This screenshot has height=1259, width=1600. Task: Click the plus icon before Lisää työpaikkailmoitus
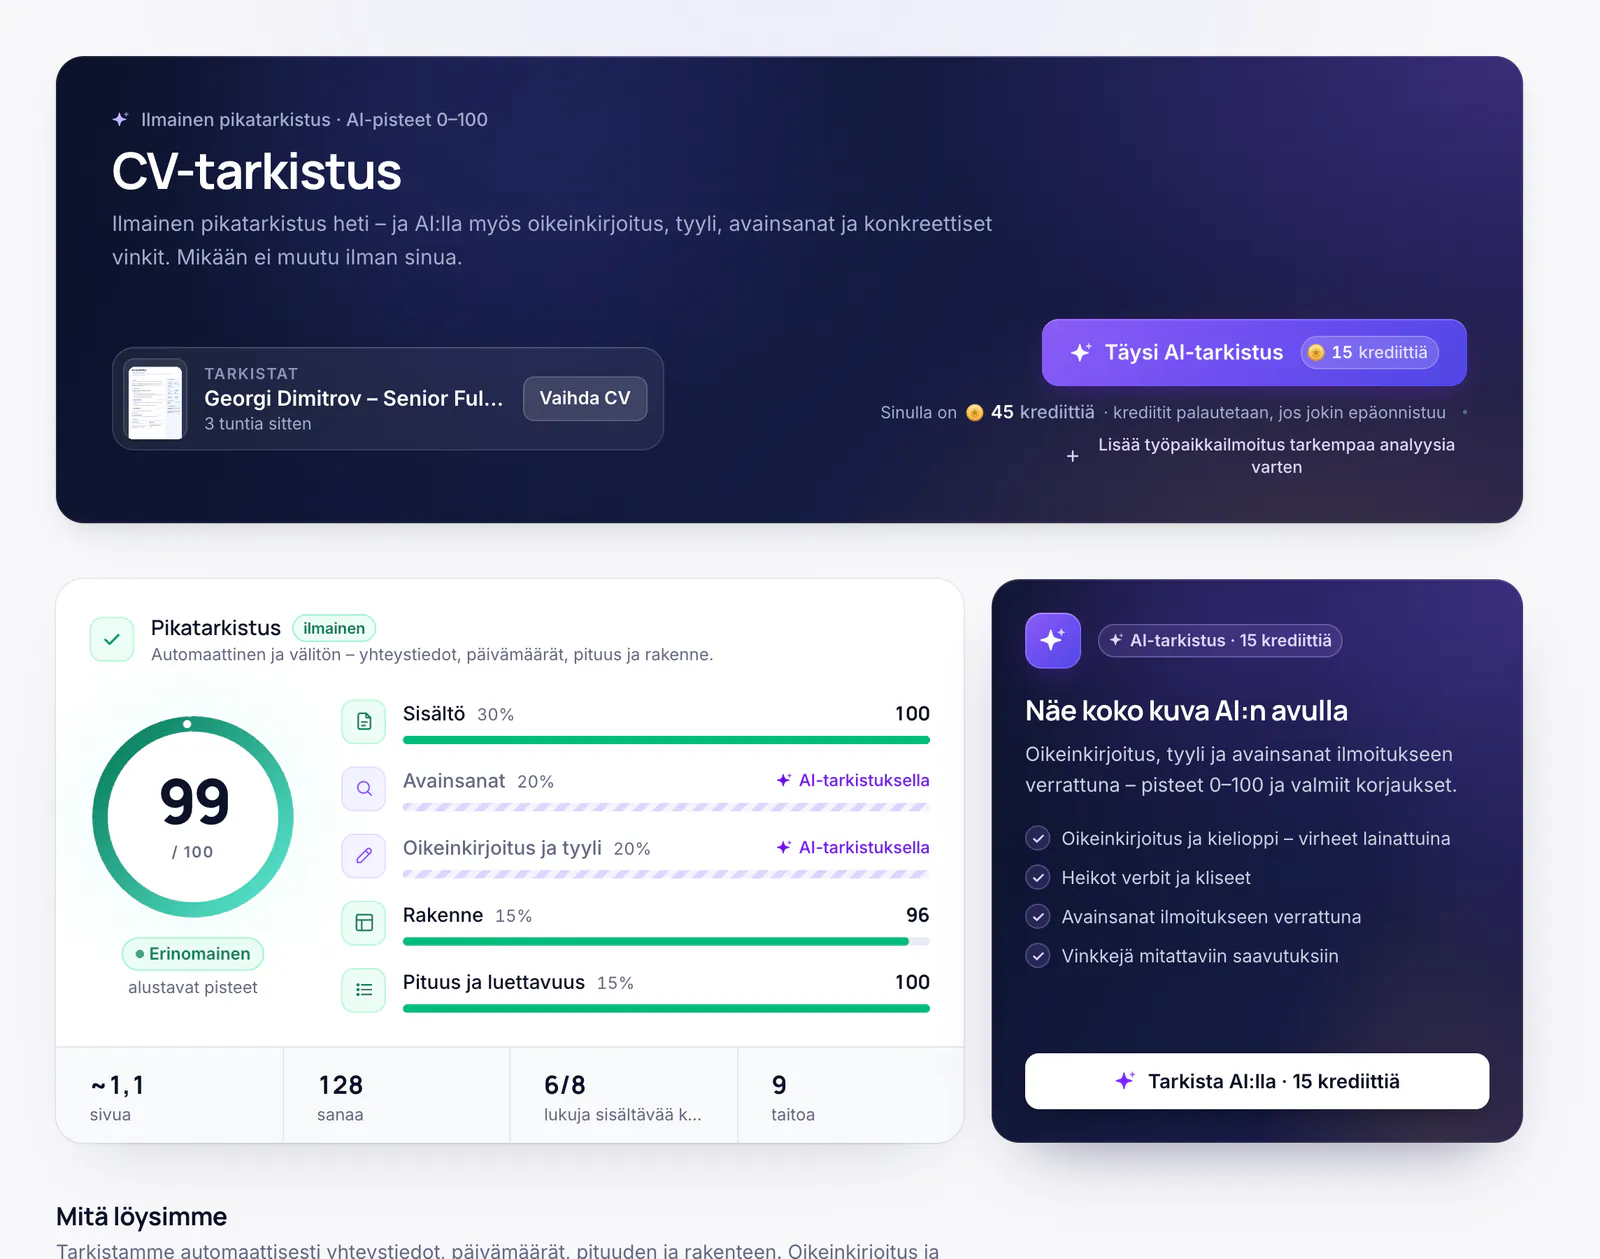tap(1072, 456)
